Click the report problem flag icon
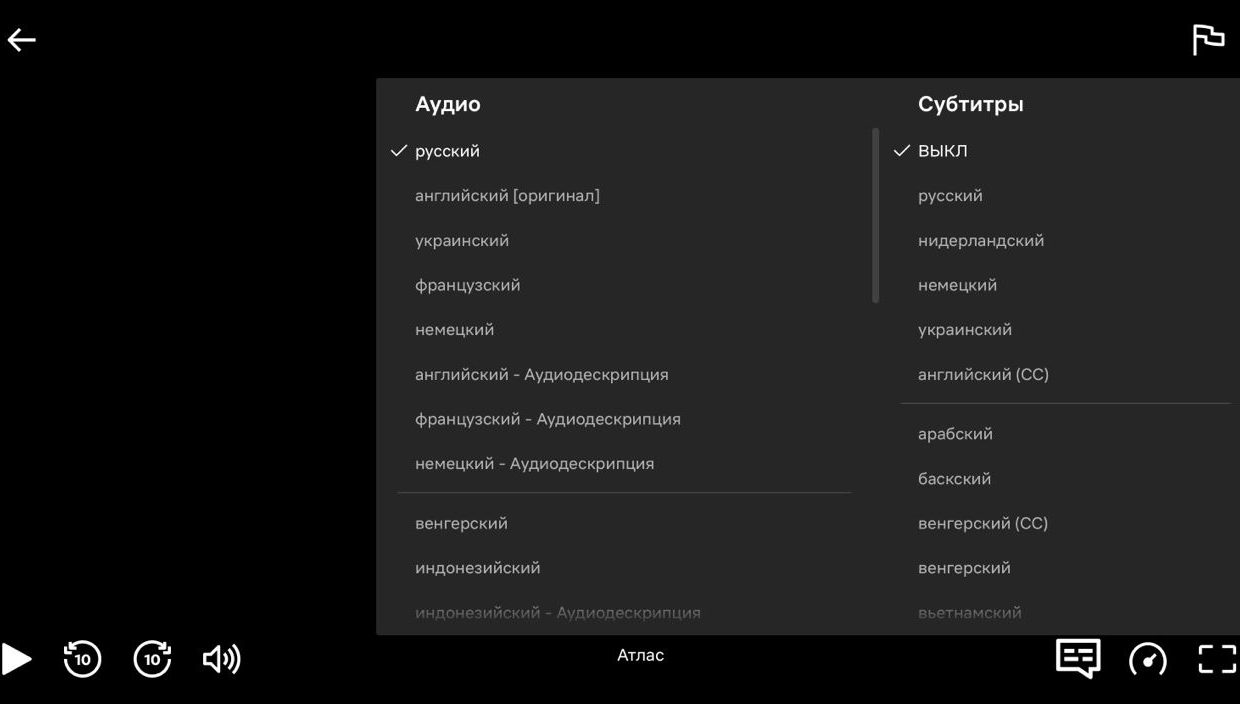1240x704 pixels. pyautogui.click(x=1208, y=40)
